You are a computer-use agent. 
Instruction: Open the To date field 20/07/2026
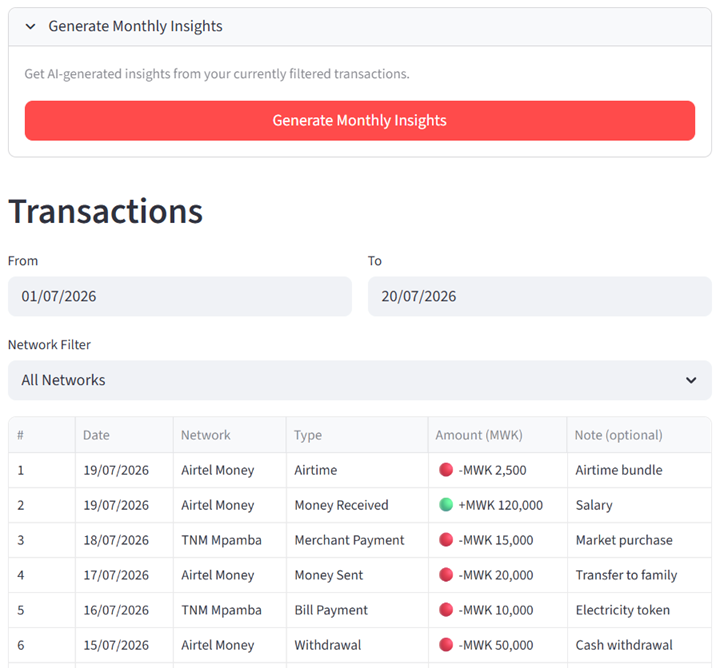click(539, 296)
